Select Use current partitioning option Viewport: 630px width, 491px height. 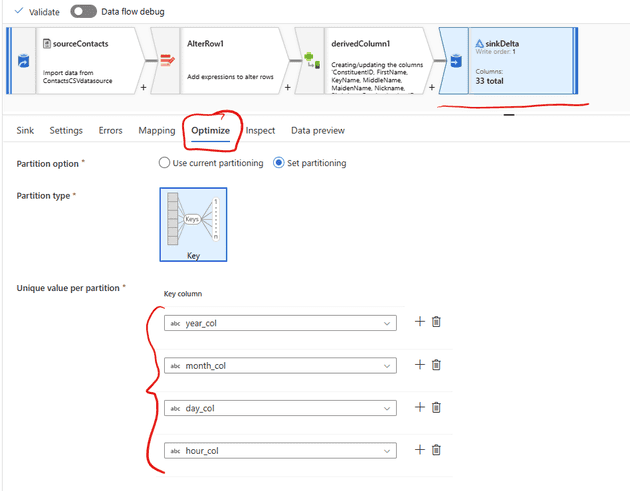[x=165, y=163]
